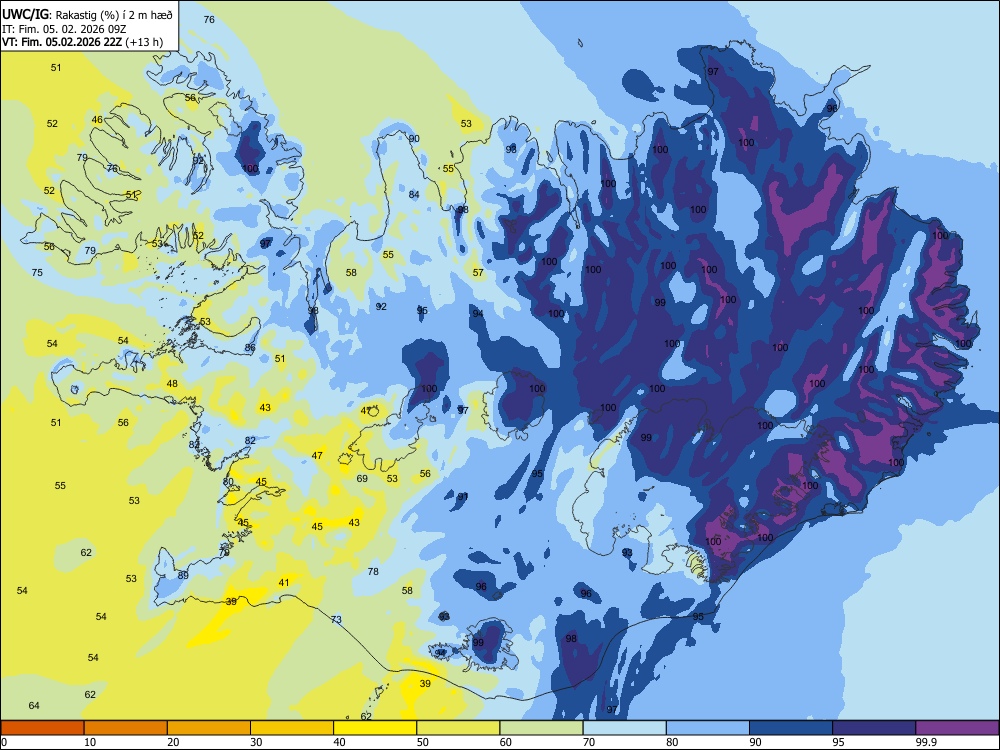Viewport: 1000px width, 750px height.
Task: Select the map value 86
Action: coord(250,348)
